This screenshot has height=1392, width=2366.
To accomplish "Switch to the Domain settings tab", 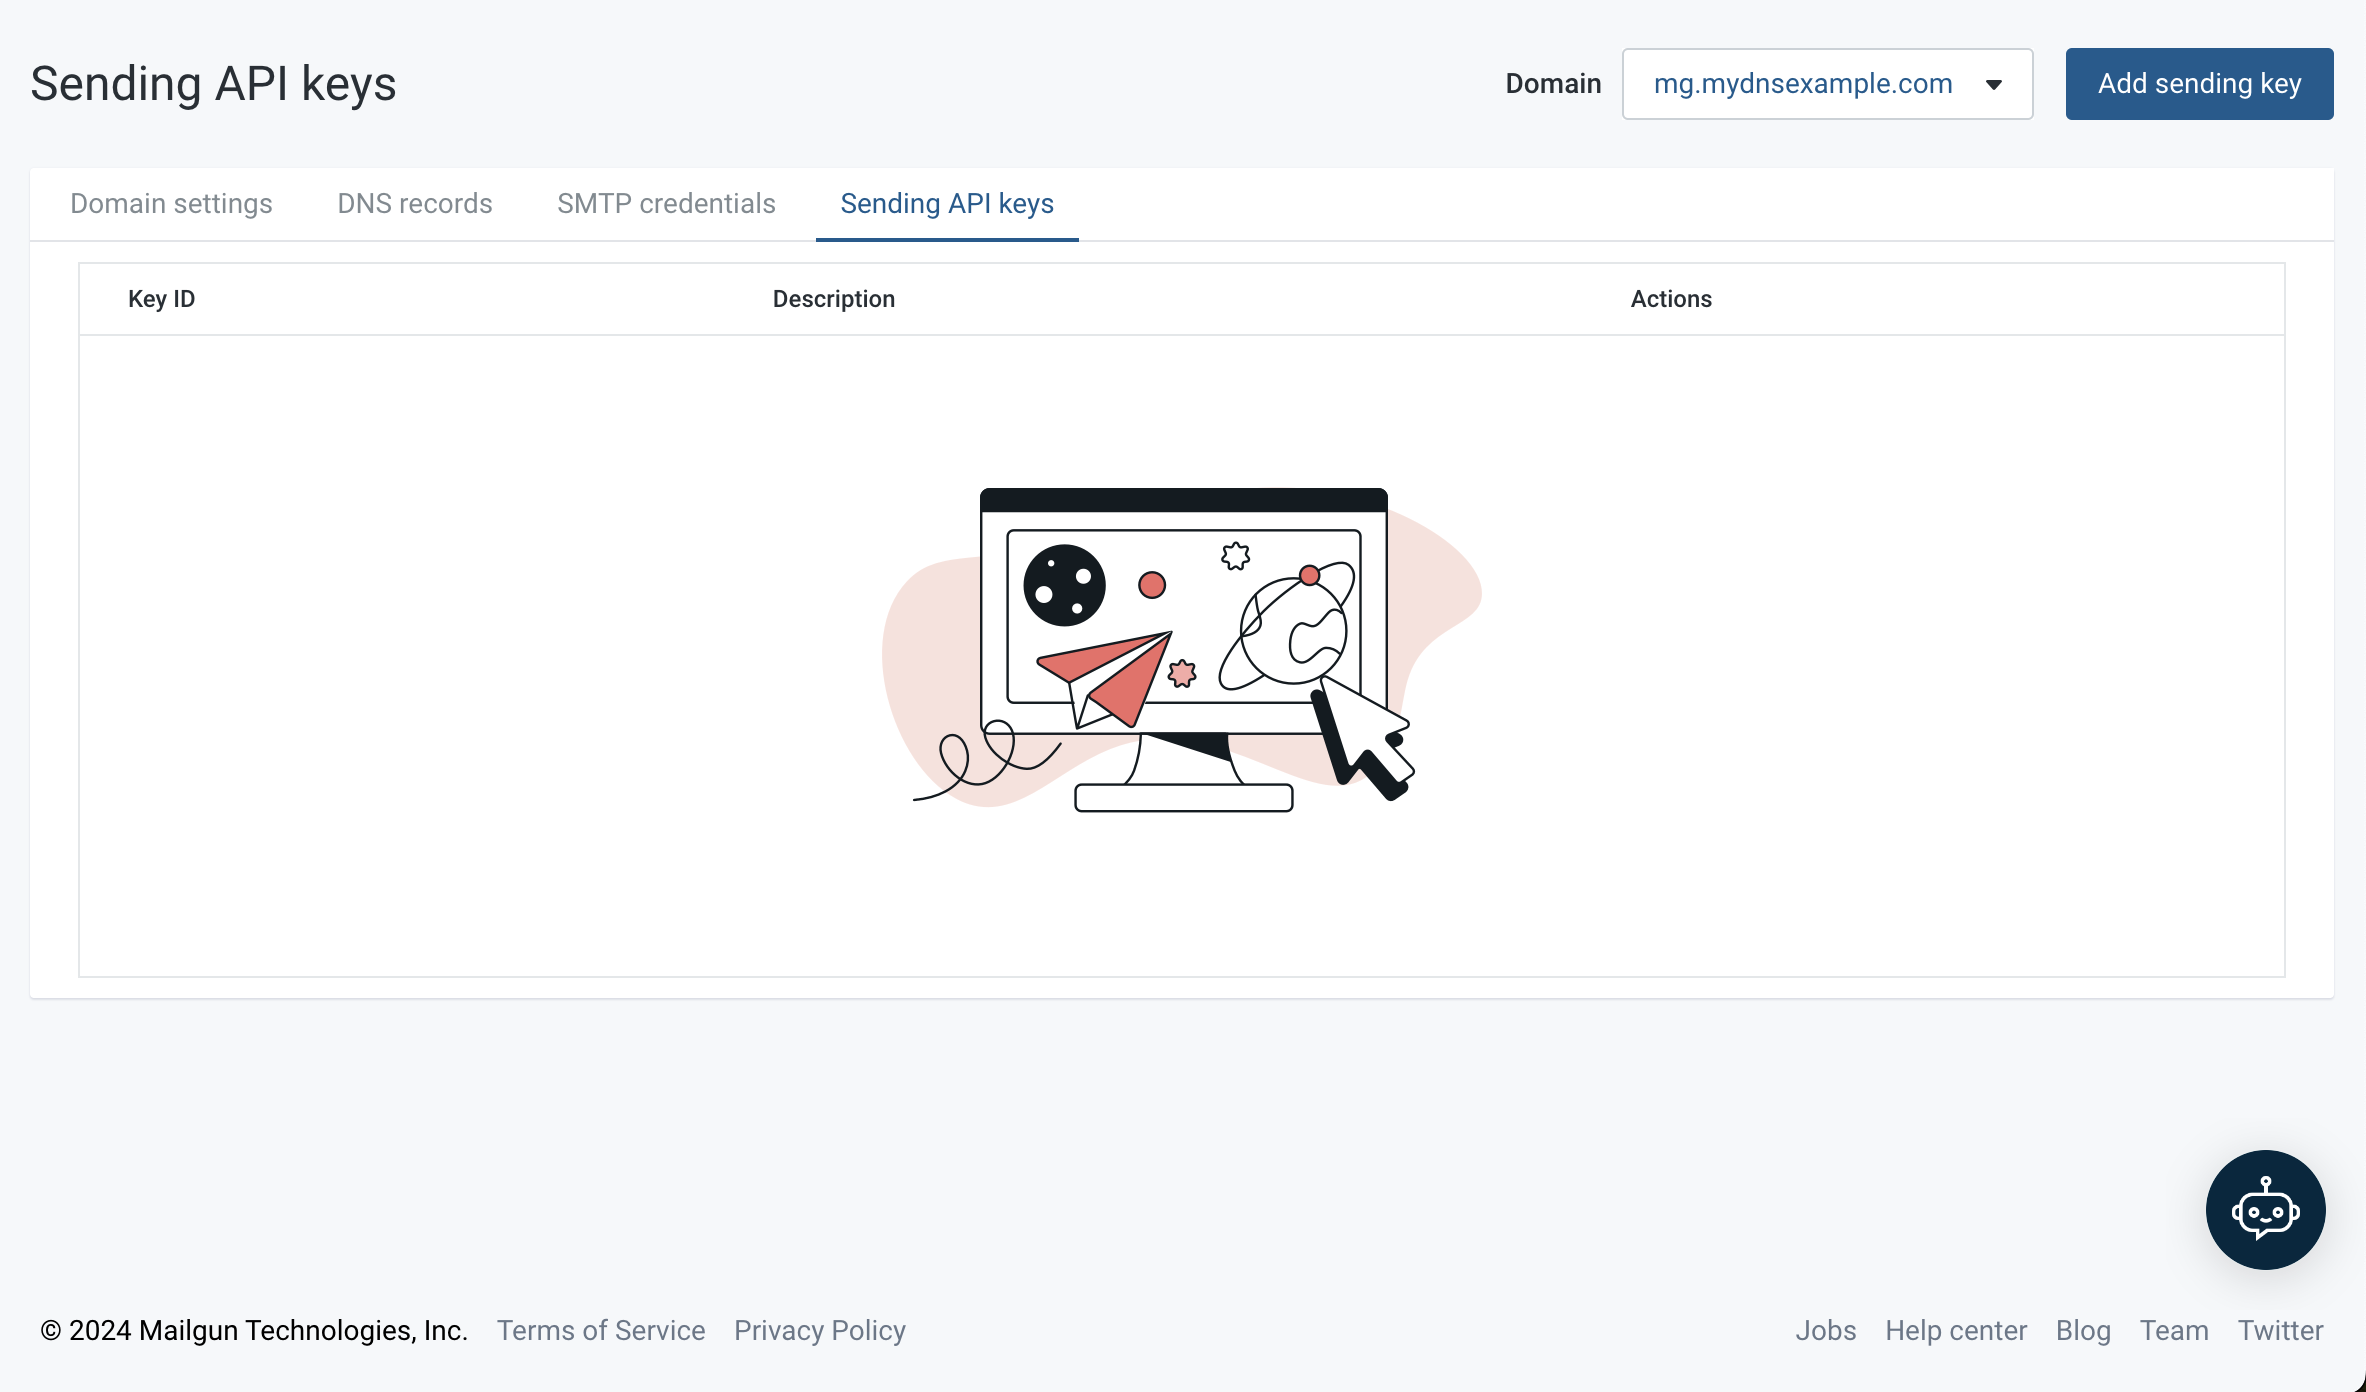I will pyautogui.click(x=171, y=203).
